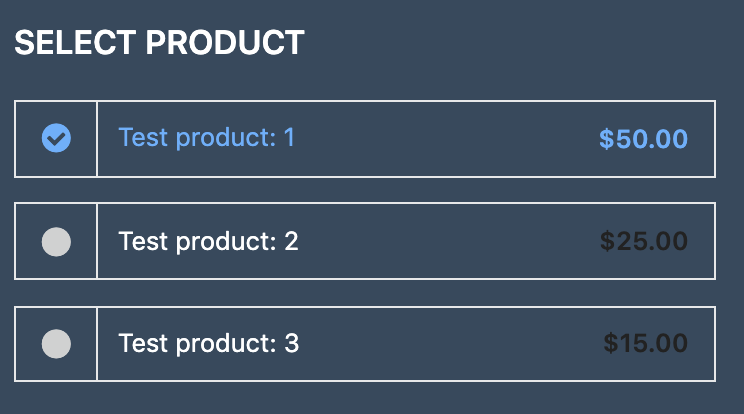
Task: Click the $15.00 price
Action: pyautogui.click(x=645, y=344)
